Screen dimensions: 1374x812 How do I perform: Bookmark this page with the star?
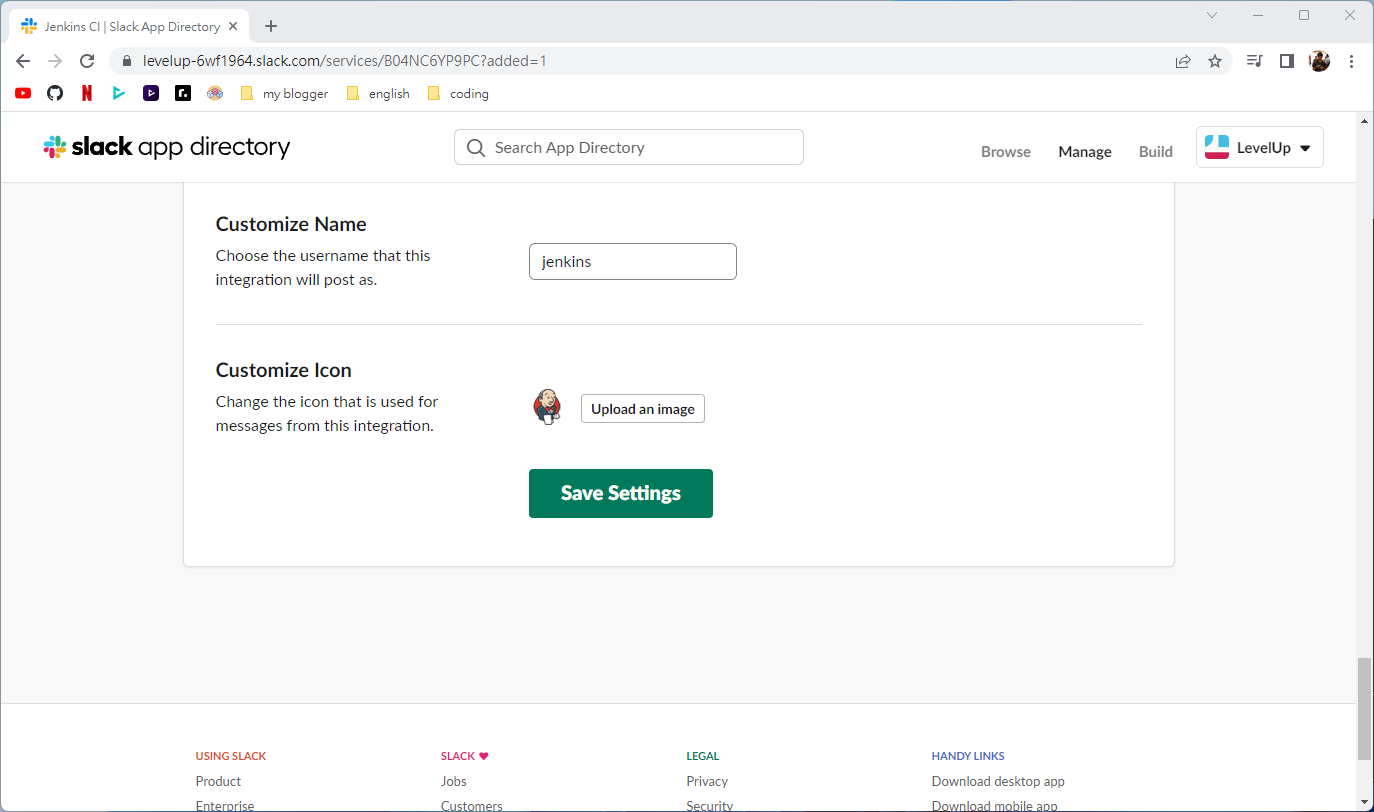1215,61
